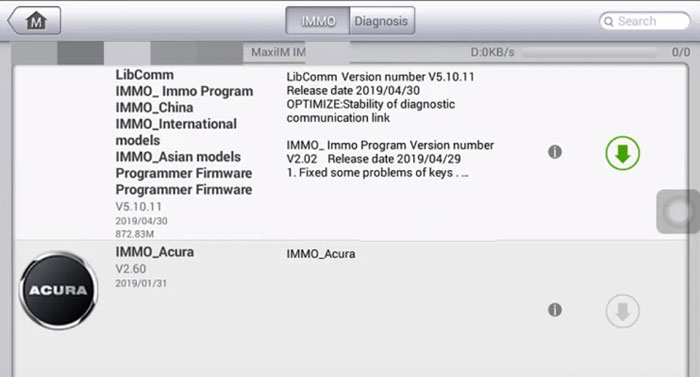Download the IMMO_Acura update
Viewport: 700px width, 377px height.
pyautogui.click(x=622, y=311)
